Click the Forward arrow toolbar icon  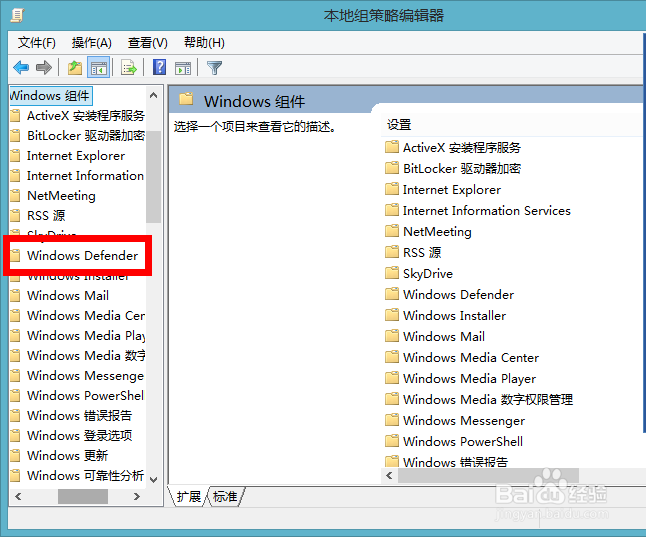(x=44, y=67)
